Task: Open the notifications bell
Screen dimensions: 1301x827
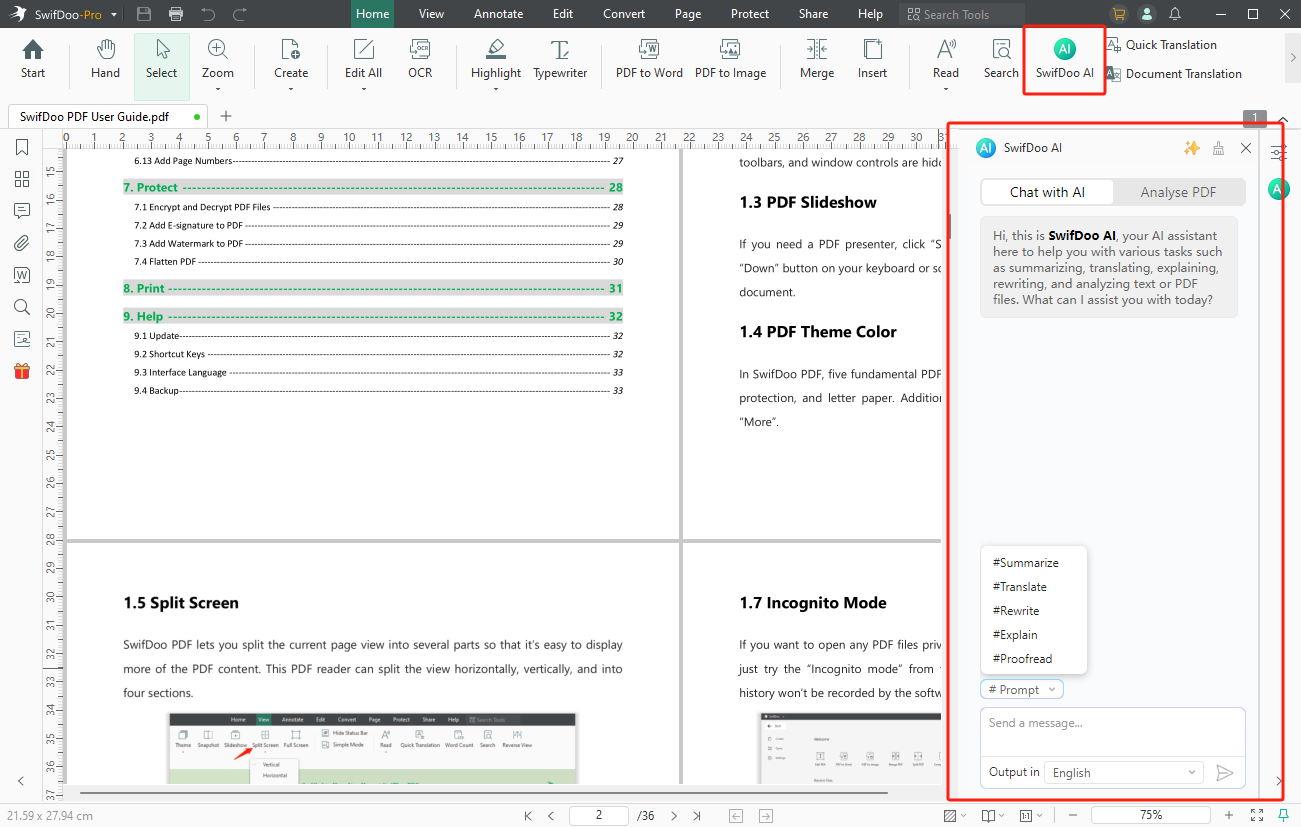Action: point(1175,14)
